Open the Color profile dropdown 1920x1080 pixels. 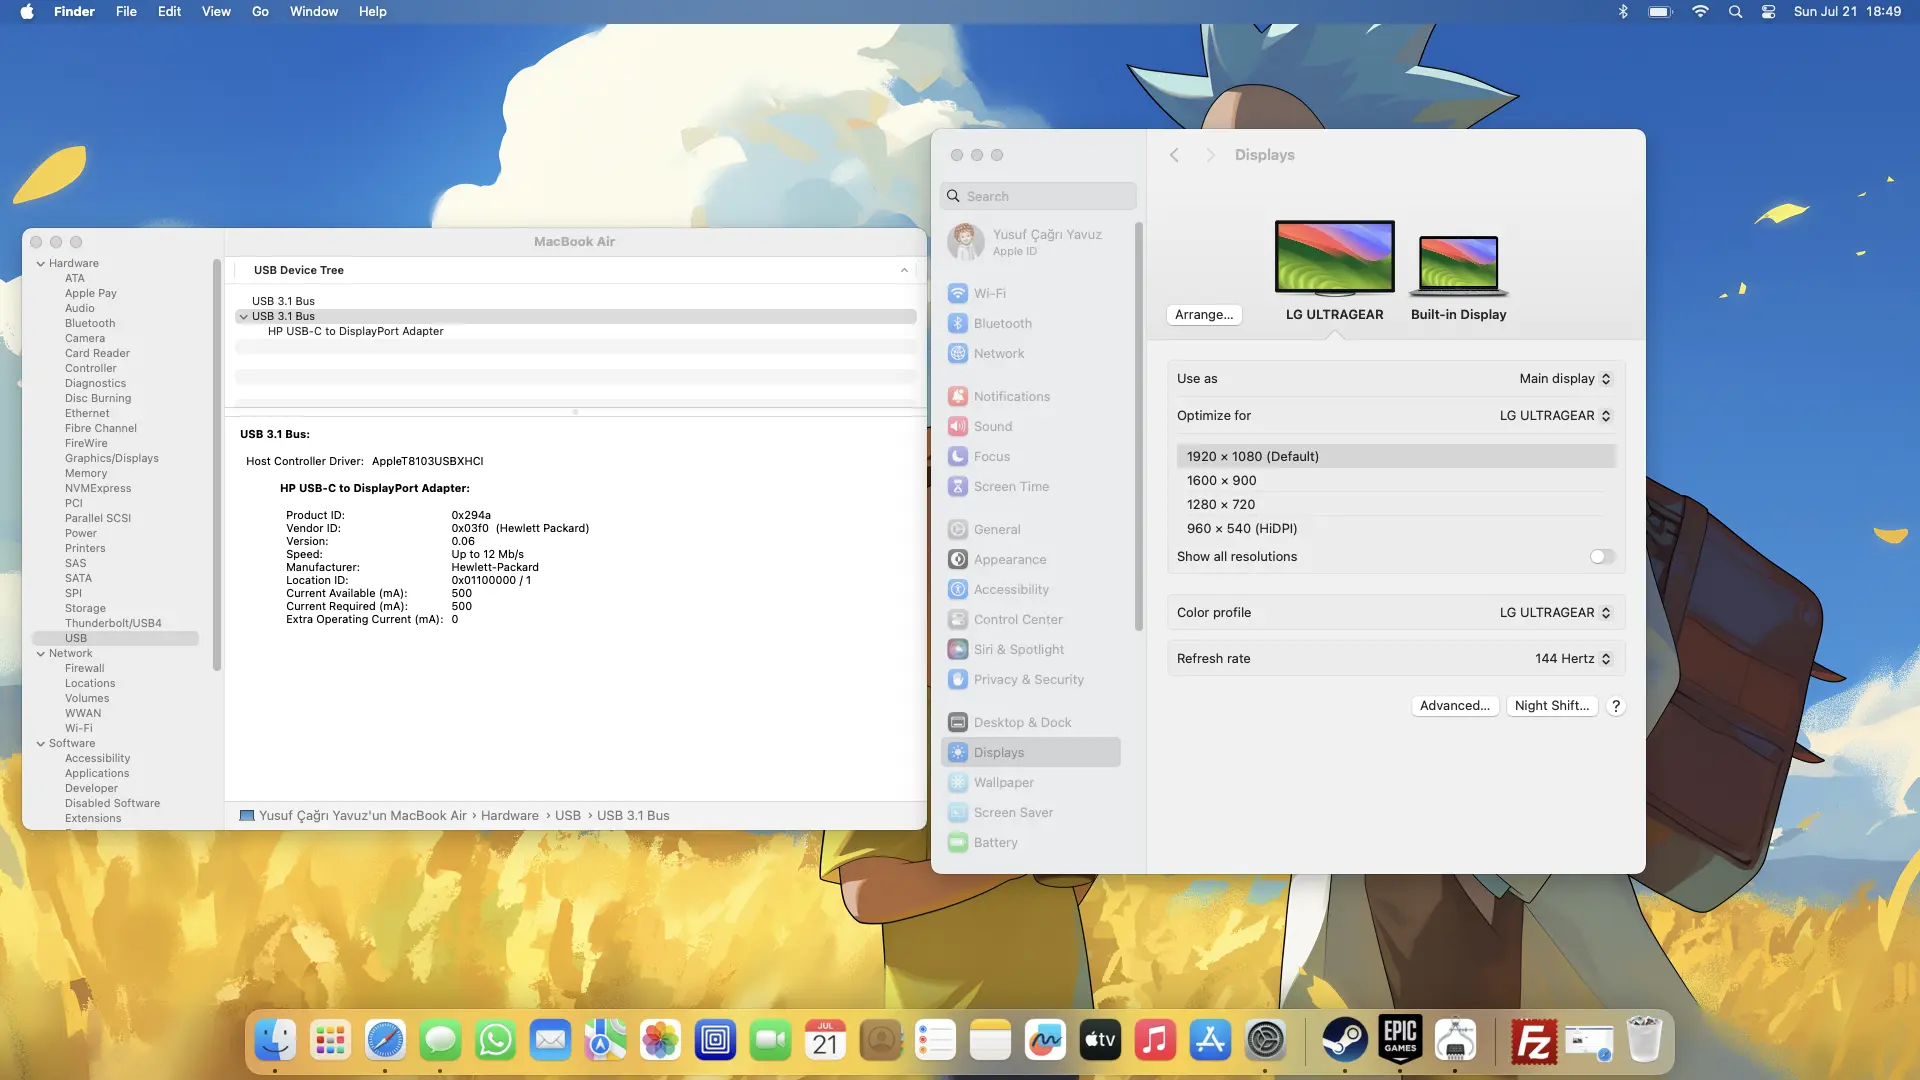pos(1555,613)
